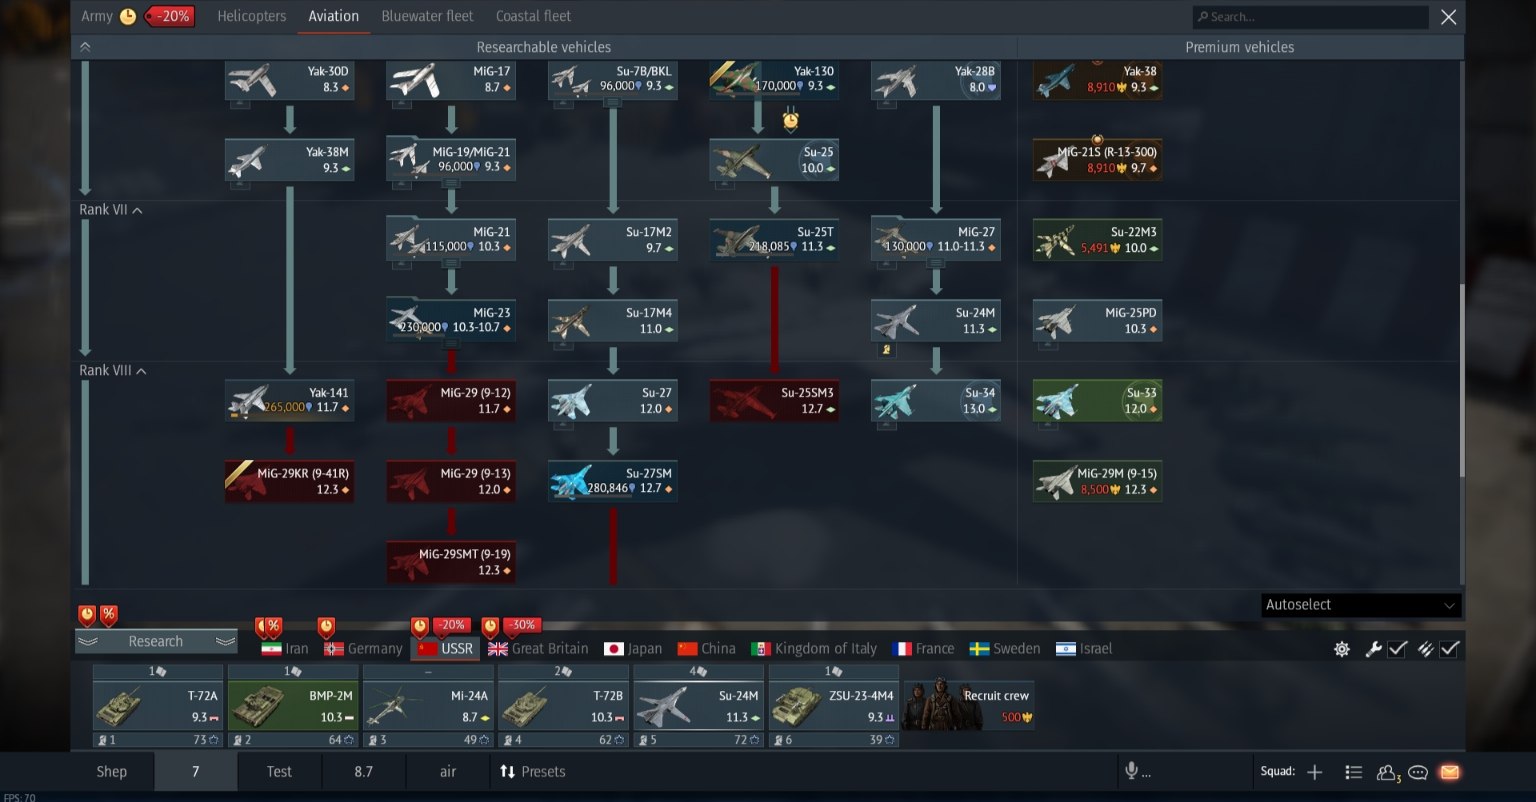Viewport: 1536px width, 802px height.
Task: Select the Su-24M card in research tree
Action: (x=936, y=321)
